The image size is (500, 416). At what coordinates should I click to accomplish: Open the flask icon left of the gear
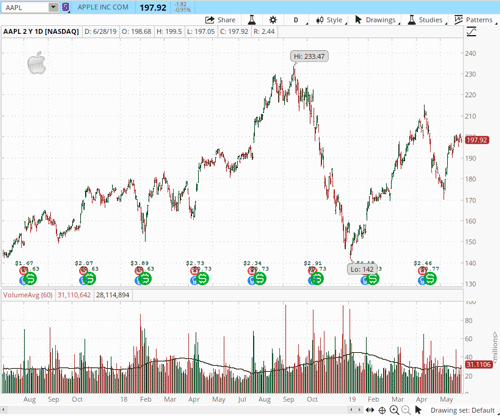[252, 20]
